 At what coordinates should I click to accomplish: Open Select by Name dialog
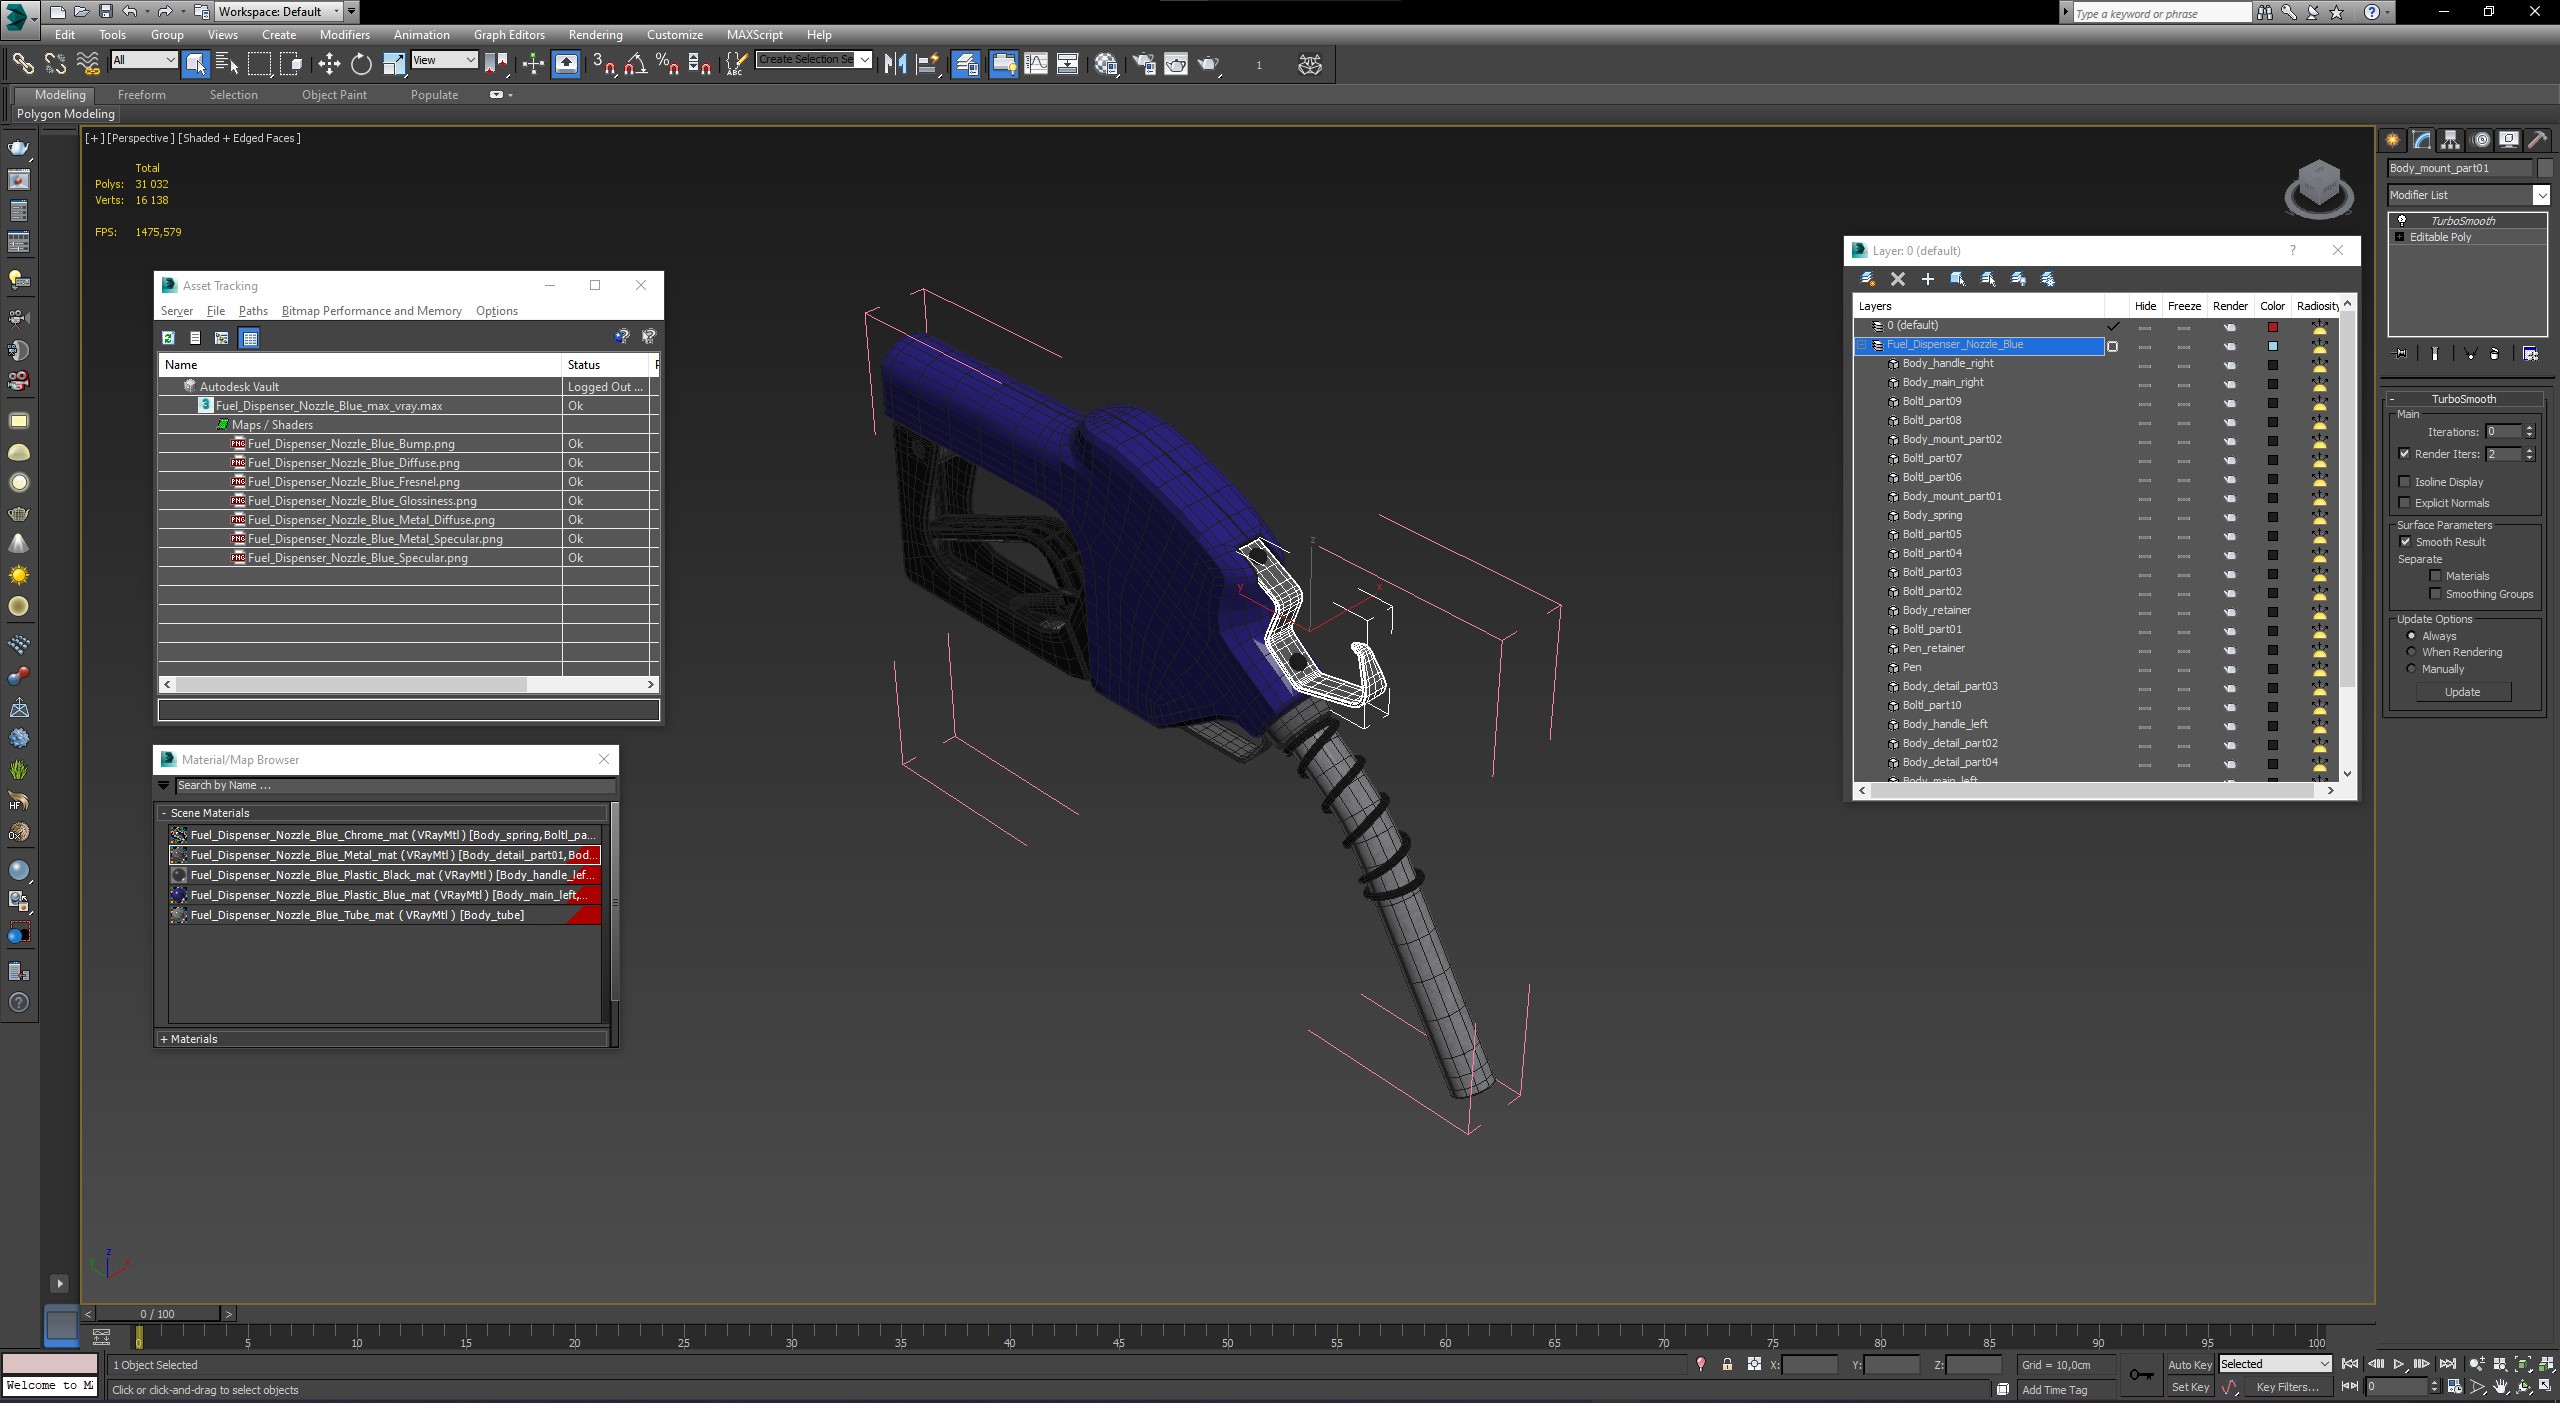[x=227, y=64]
